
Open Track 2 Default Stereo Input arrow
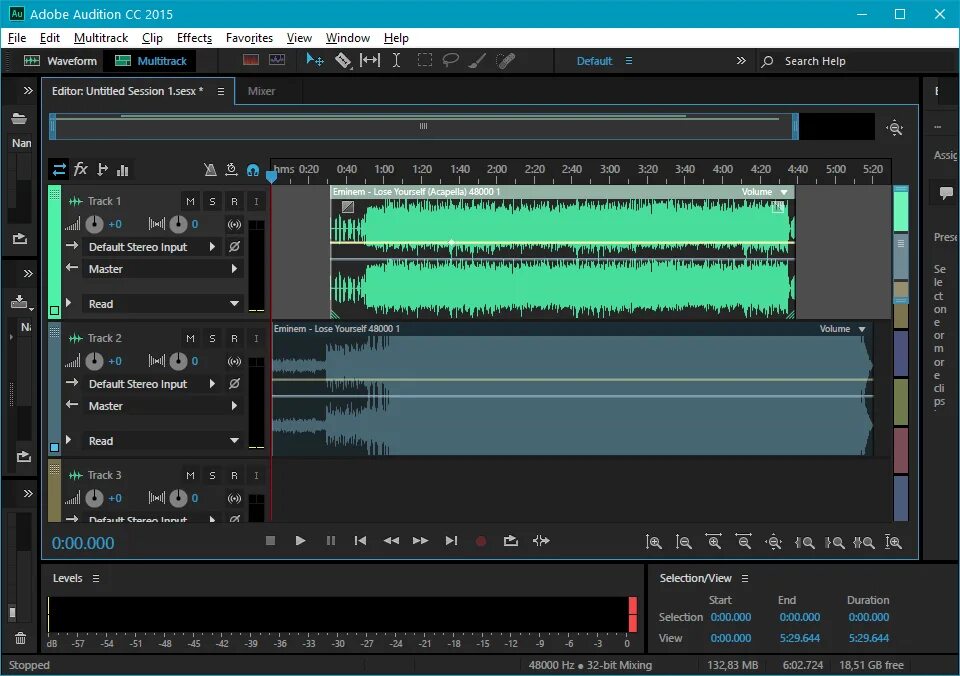pyautogui.click(x=212, y=384)
